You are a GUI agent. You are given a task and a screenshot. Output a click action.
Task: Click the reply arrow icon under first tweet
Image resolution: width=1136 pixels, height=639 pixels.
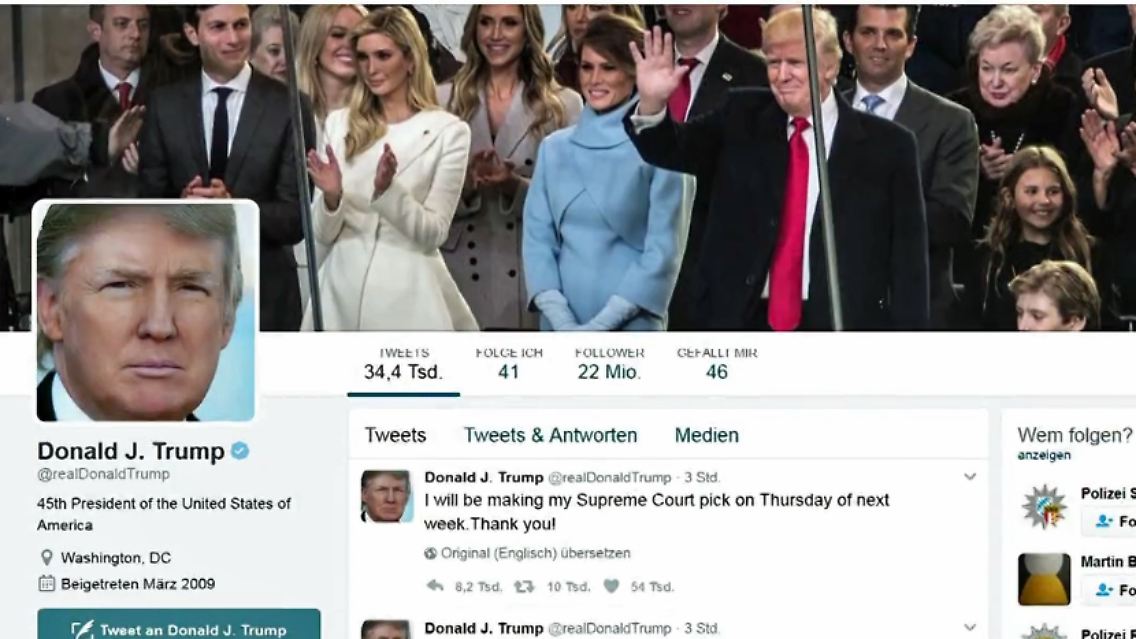pos(435,586)
